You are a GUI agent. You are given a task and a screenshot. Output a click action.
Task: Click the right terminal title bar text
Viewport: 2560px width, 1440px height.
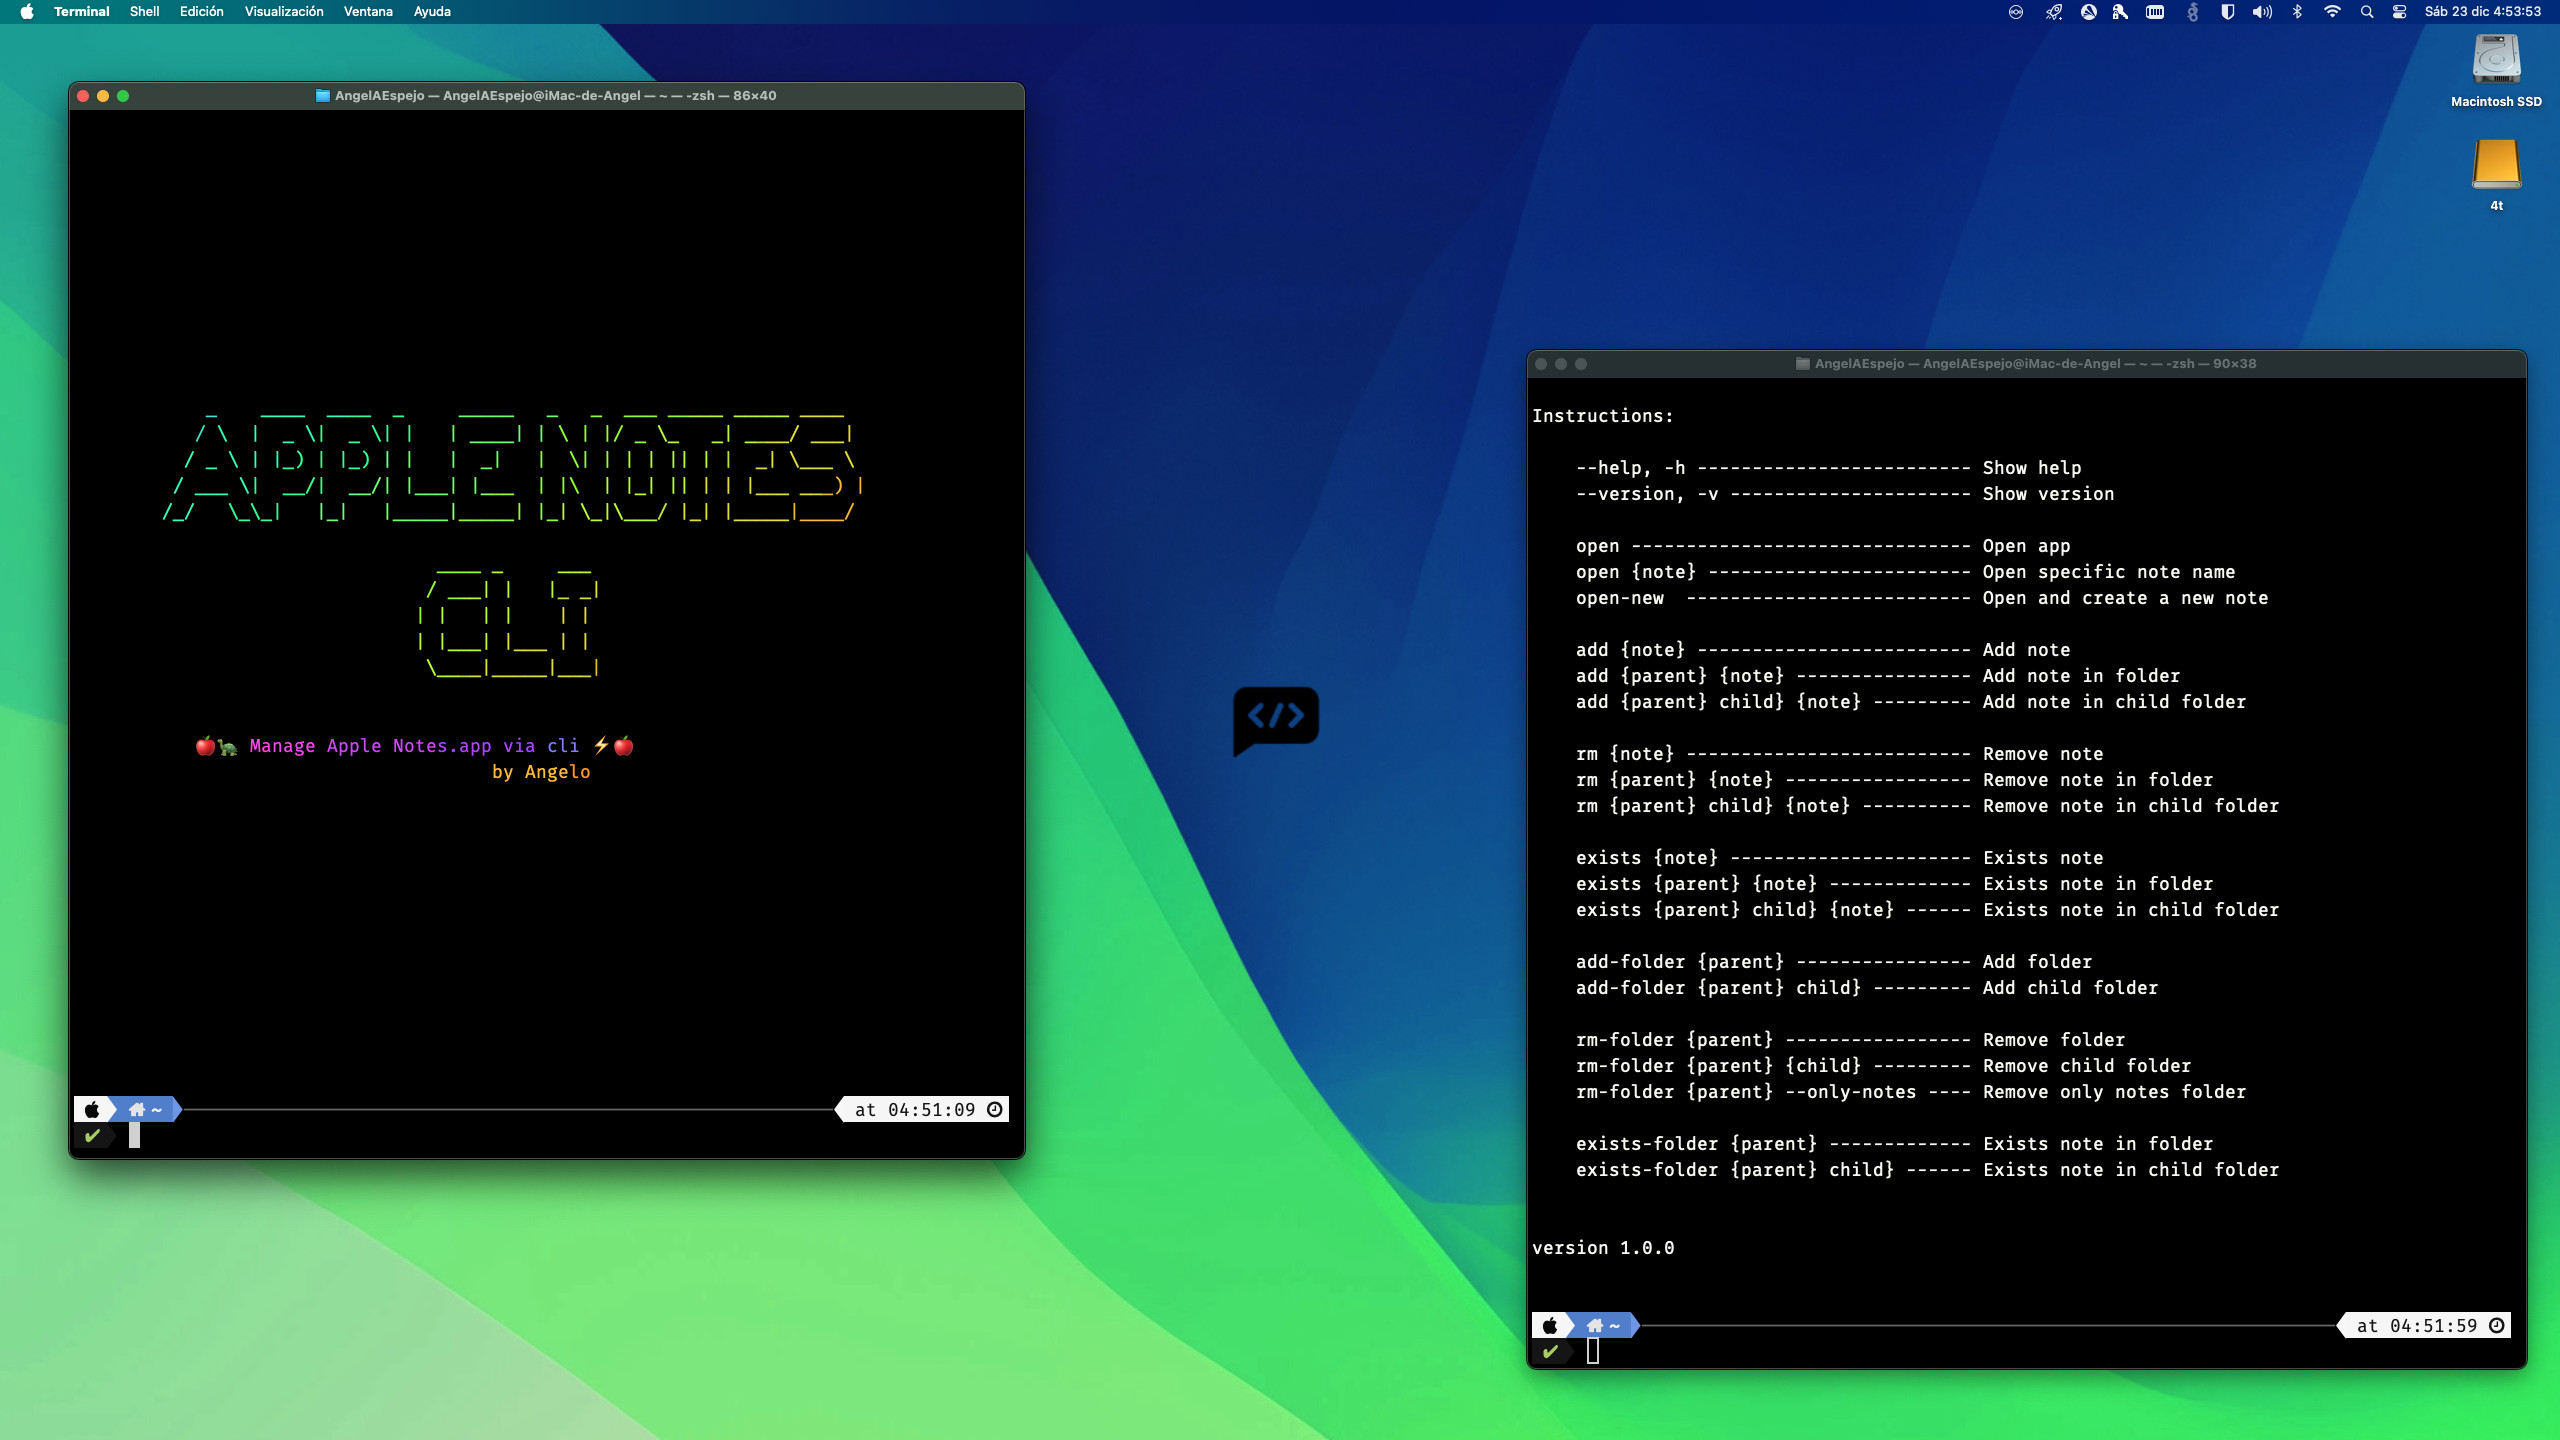(2035, 364)
